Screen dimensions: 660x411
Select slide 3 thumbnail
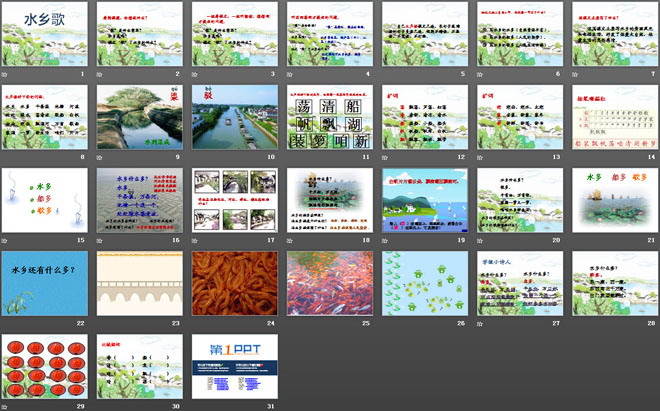click(x=235, y=34)
